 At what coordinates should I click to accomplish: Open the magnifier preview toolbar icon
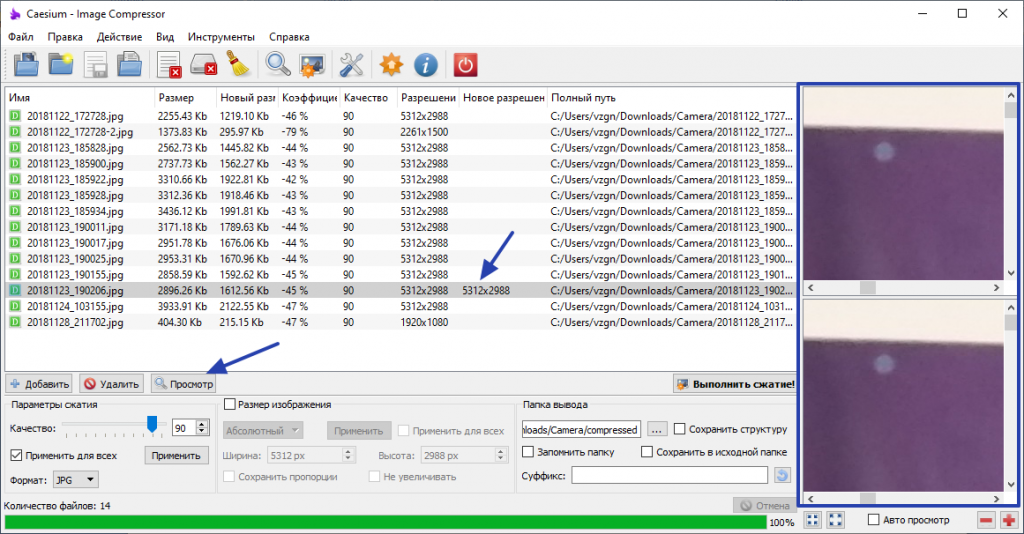tap(278, 65)
